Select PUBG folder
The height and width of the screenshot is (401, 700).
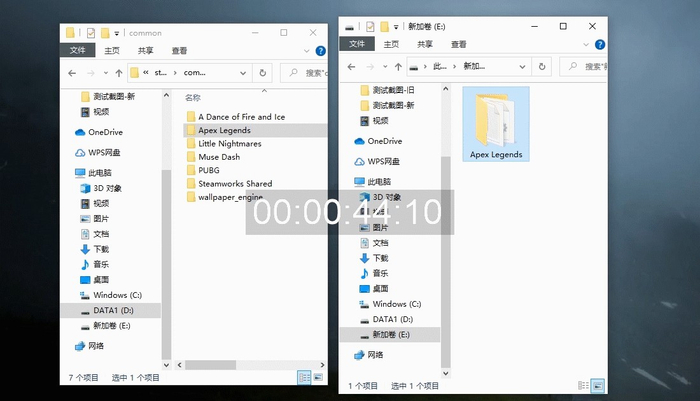pyautogui.click(x=203, y=171)
